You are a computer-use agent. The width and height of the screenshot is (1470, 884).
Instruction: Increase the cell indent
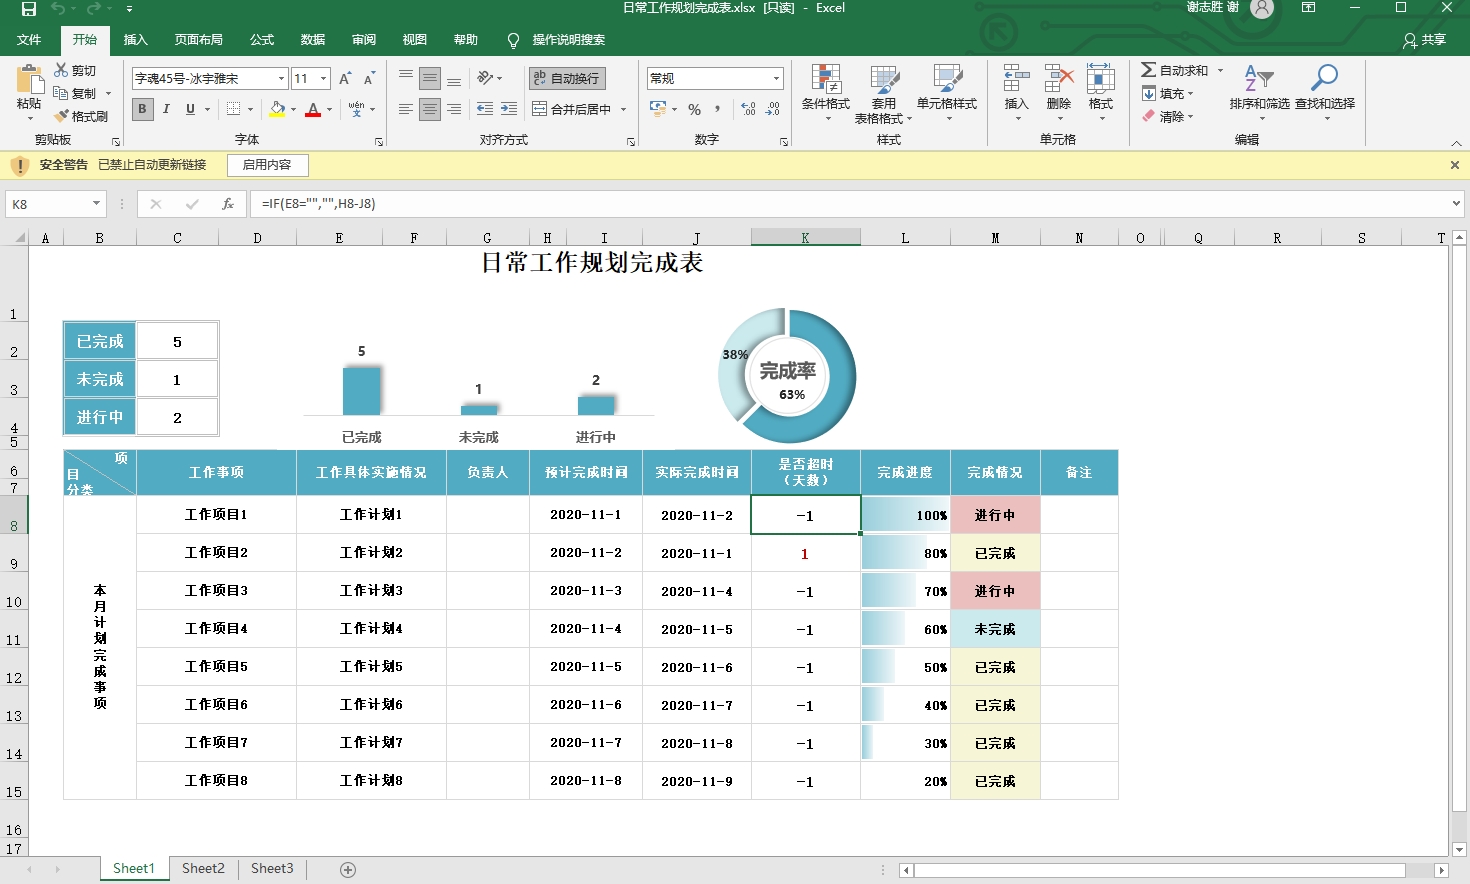click(509, 109)
